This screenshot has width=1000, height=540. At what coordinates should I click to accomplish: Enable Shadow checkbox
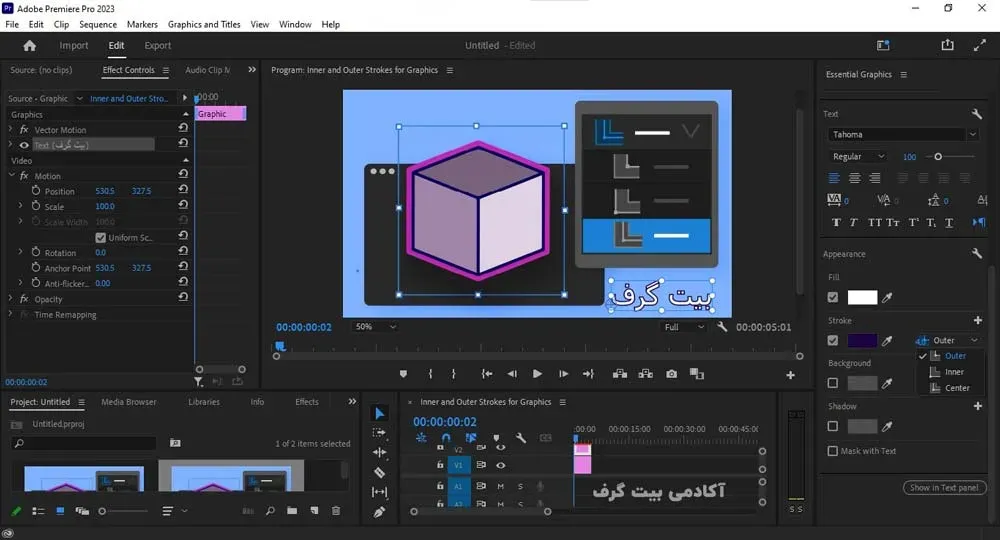coord(832,426)
